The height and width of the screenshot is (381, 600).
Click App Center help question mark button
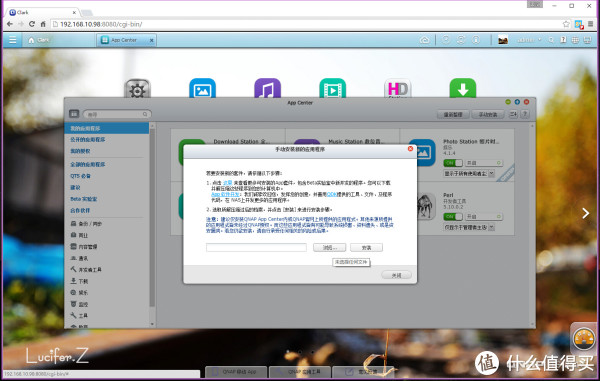(525, 114)
